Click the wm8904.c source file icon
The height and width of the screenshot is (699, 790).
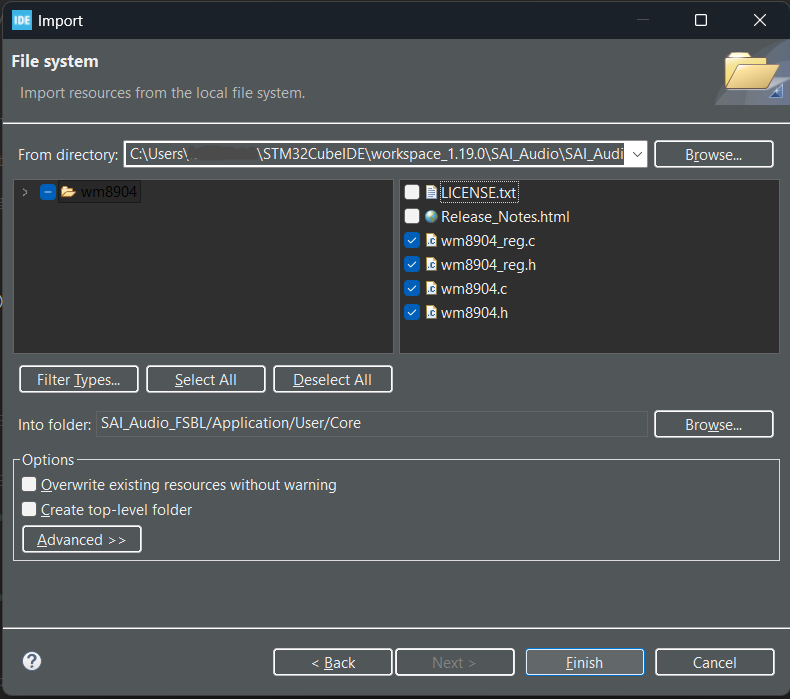coord(431,288)
